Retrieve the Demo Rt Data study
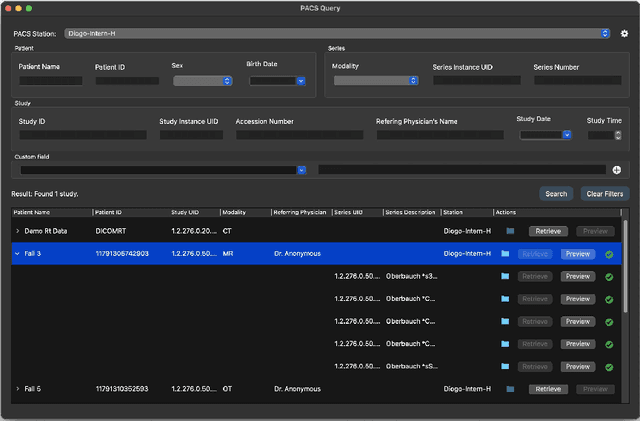The width and height of the screenshot is (640, 421). pyautogui.click(x=548, y=231)
